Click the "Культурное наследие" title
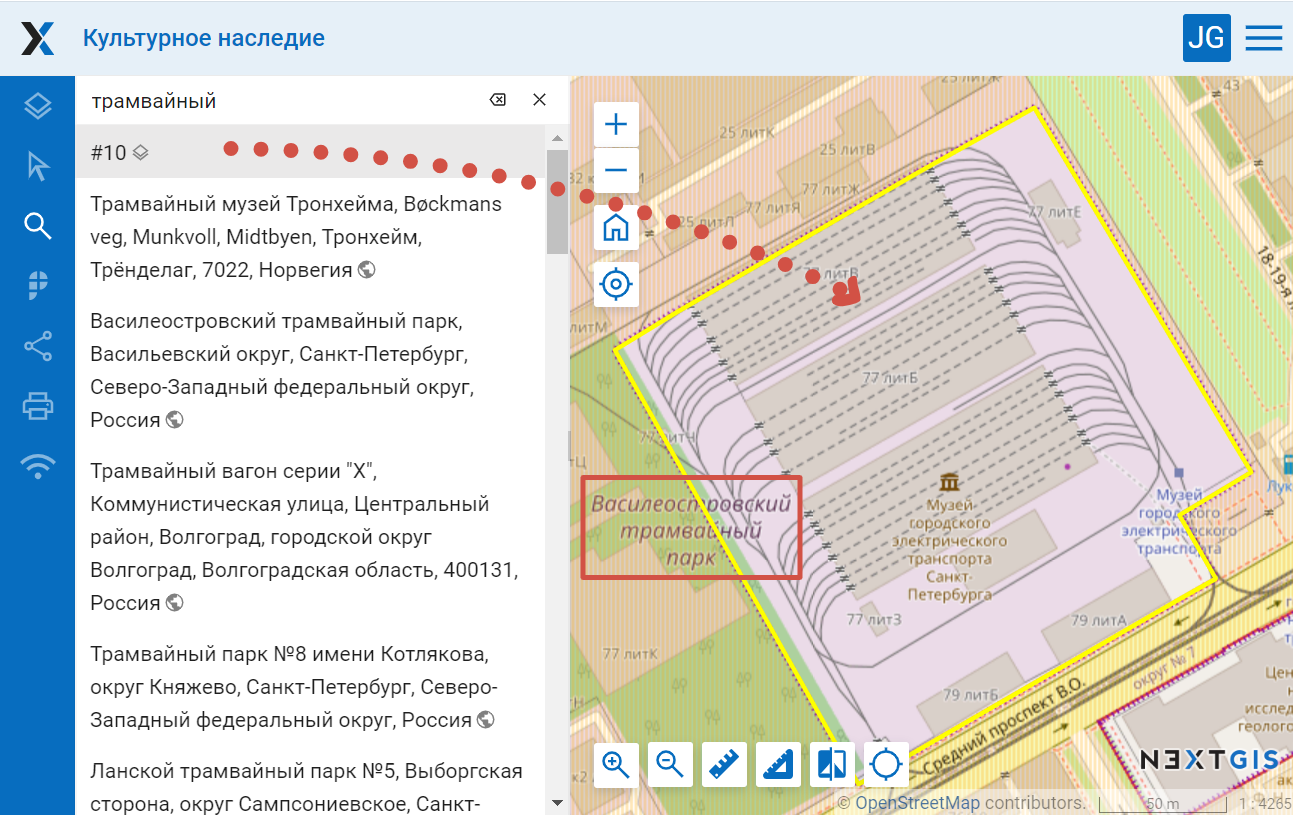The height and width of the screenshot is (815, 1293). 204,39
